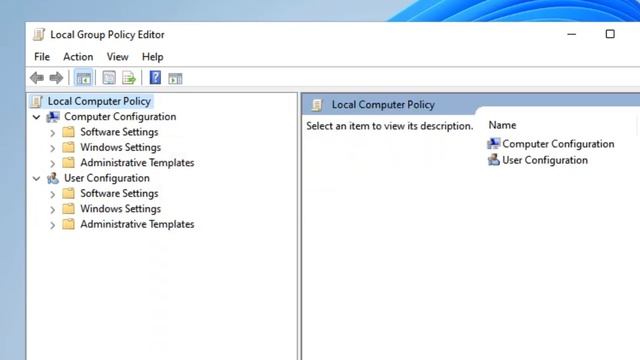This screenshot has width=640, height=360.
Task: Select Software Settings label under Computer Configuration
Action: tap(119, 132)
